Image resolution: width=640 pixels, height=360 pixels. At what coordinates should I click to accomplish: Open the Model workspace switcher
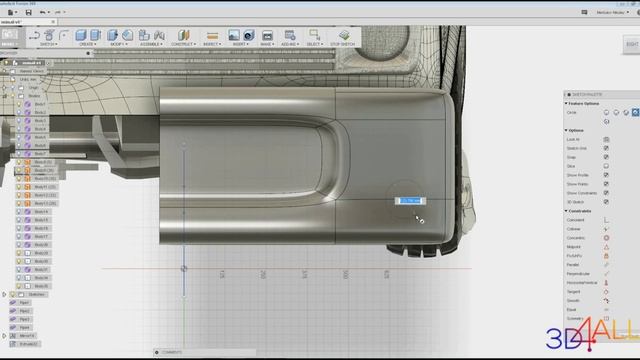pos(10,38)
